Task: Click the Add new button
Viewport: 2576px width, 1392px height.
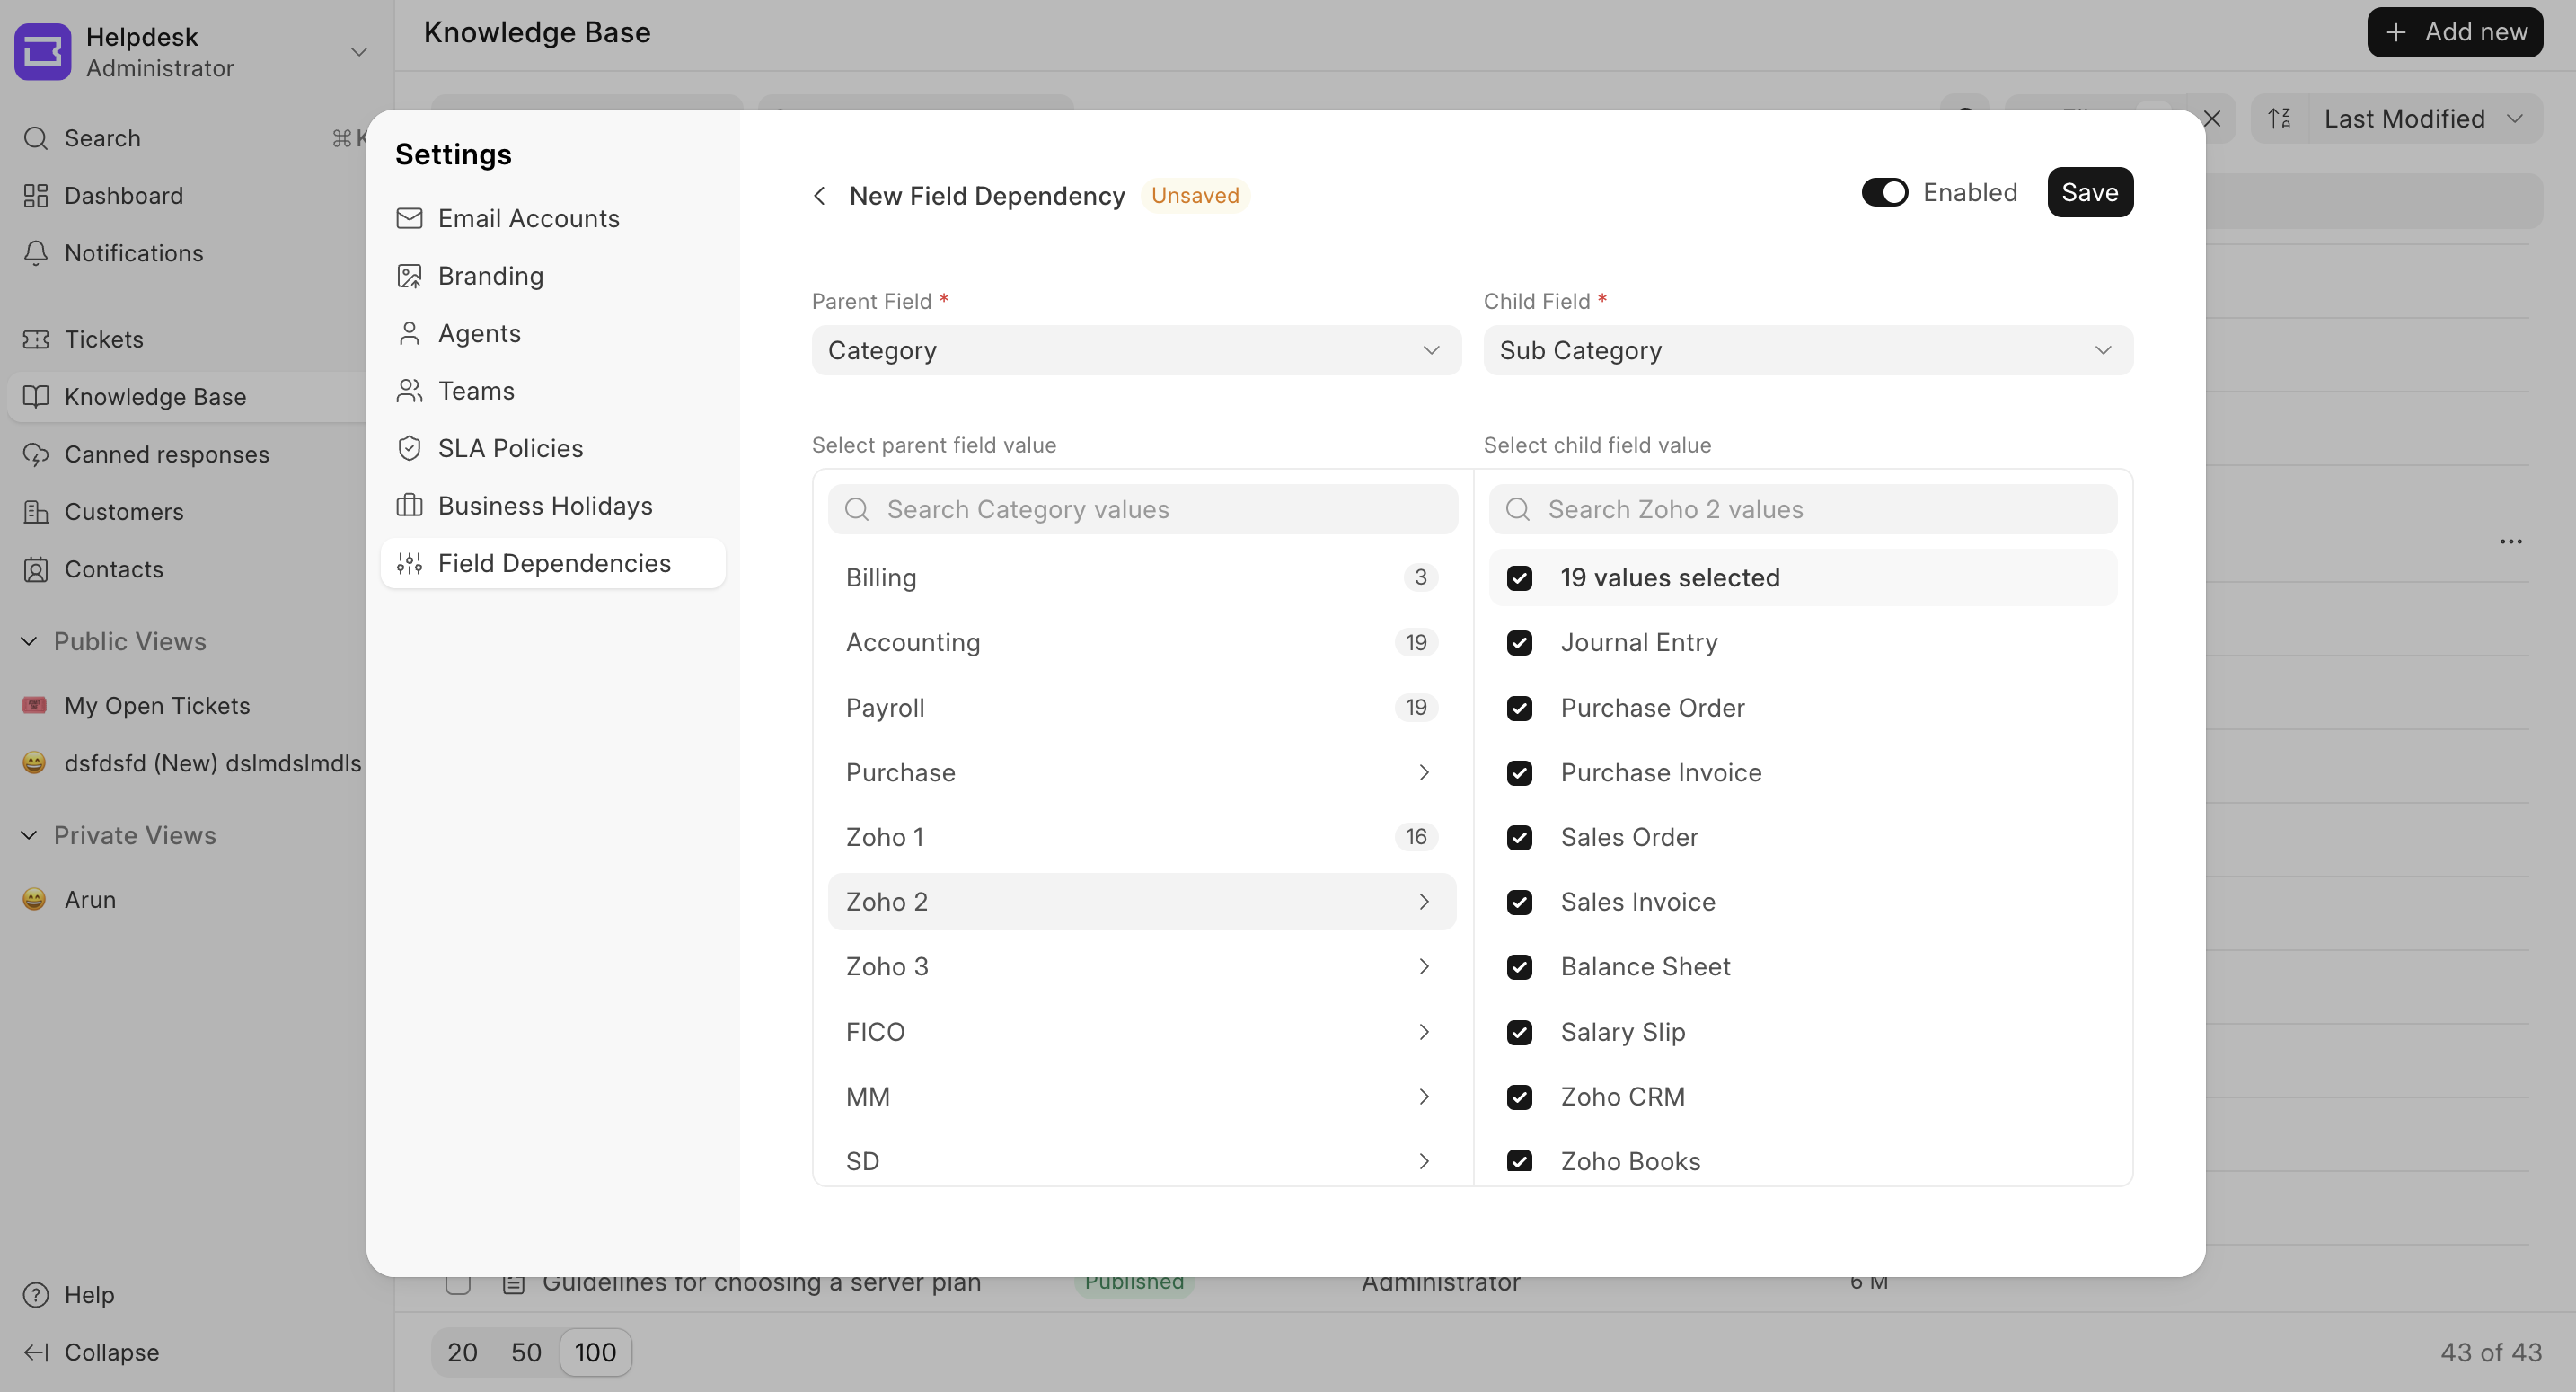Action: 2454,32
